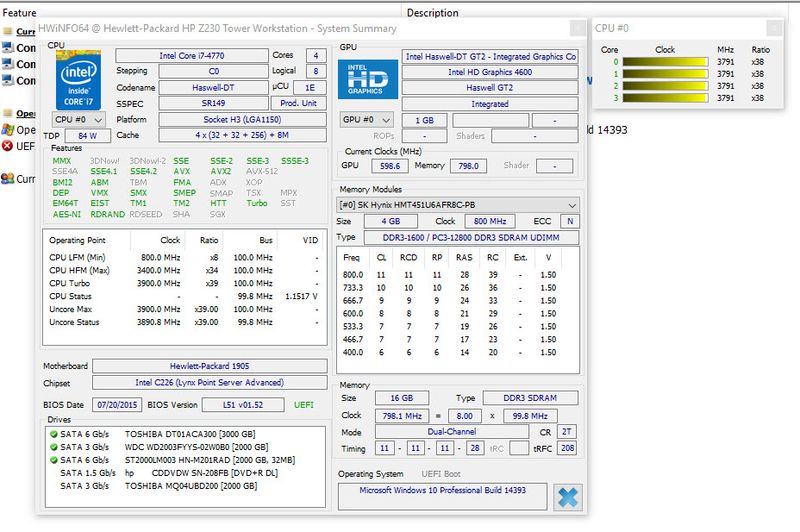Viewport: 800px width, 532px height.
Task: Click the Intel Core i7-4770 name field
Action: (192, 56)
